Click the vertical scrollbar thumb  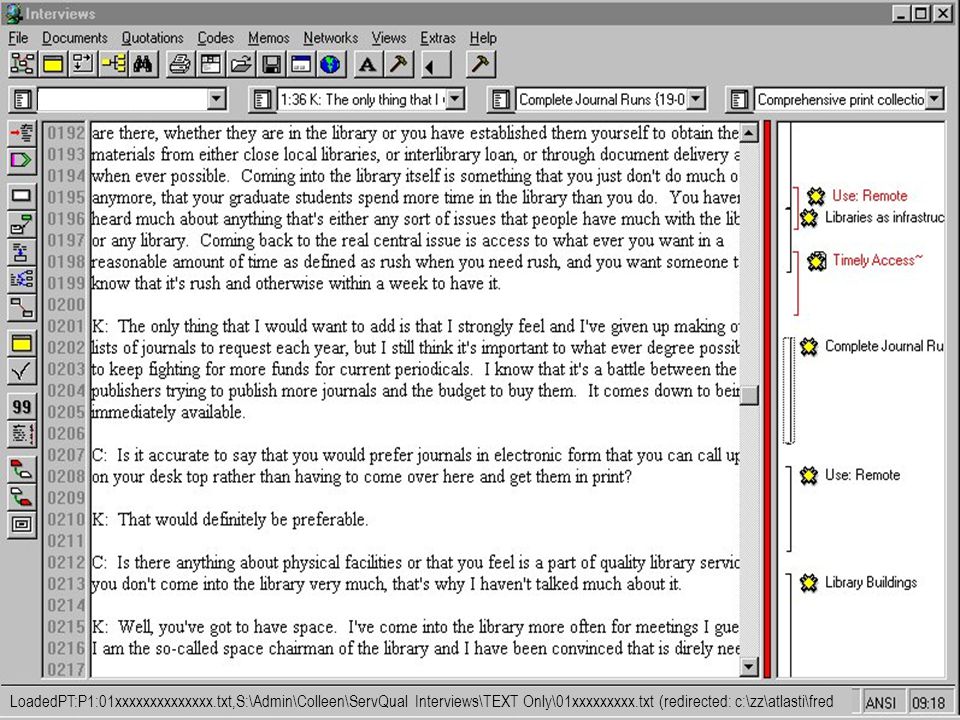point(749,396)
